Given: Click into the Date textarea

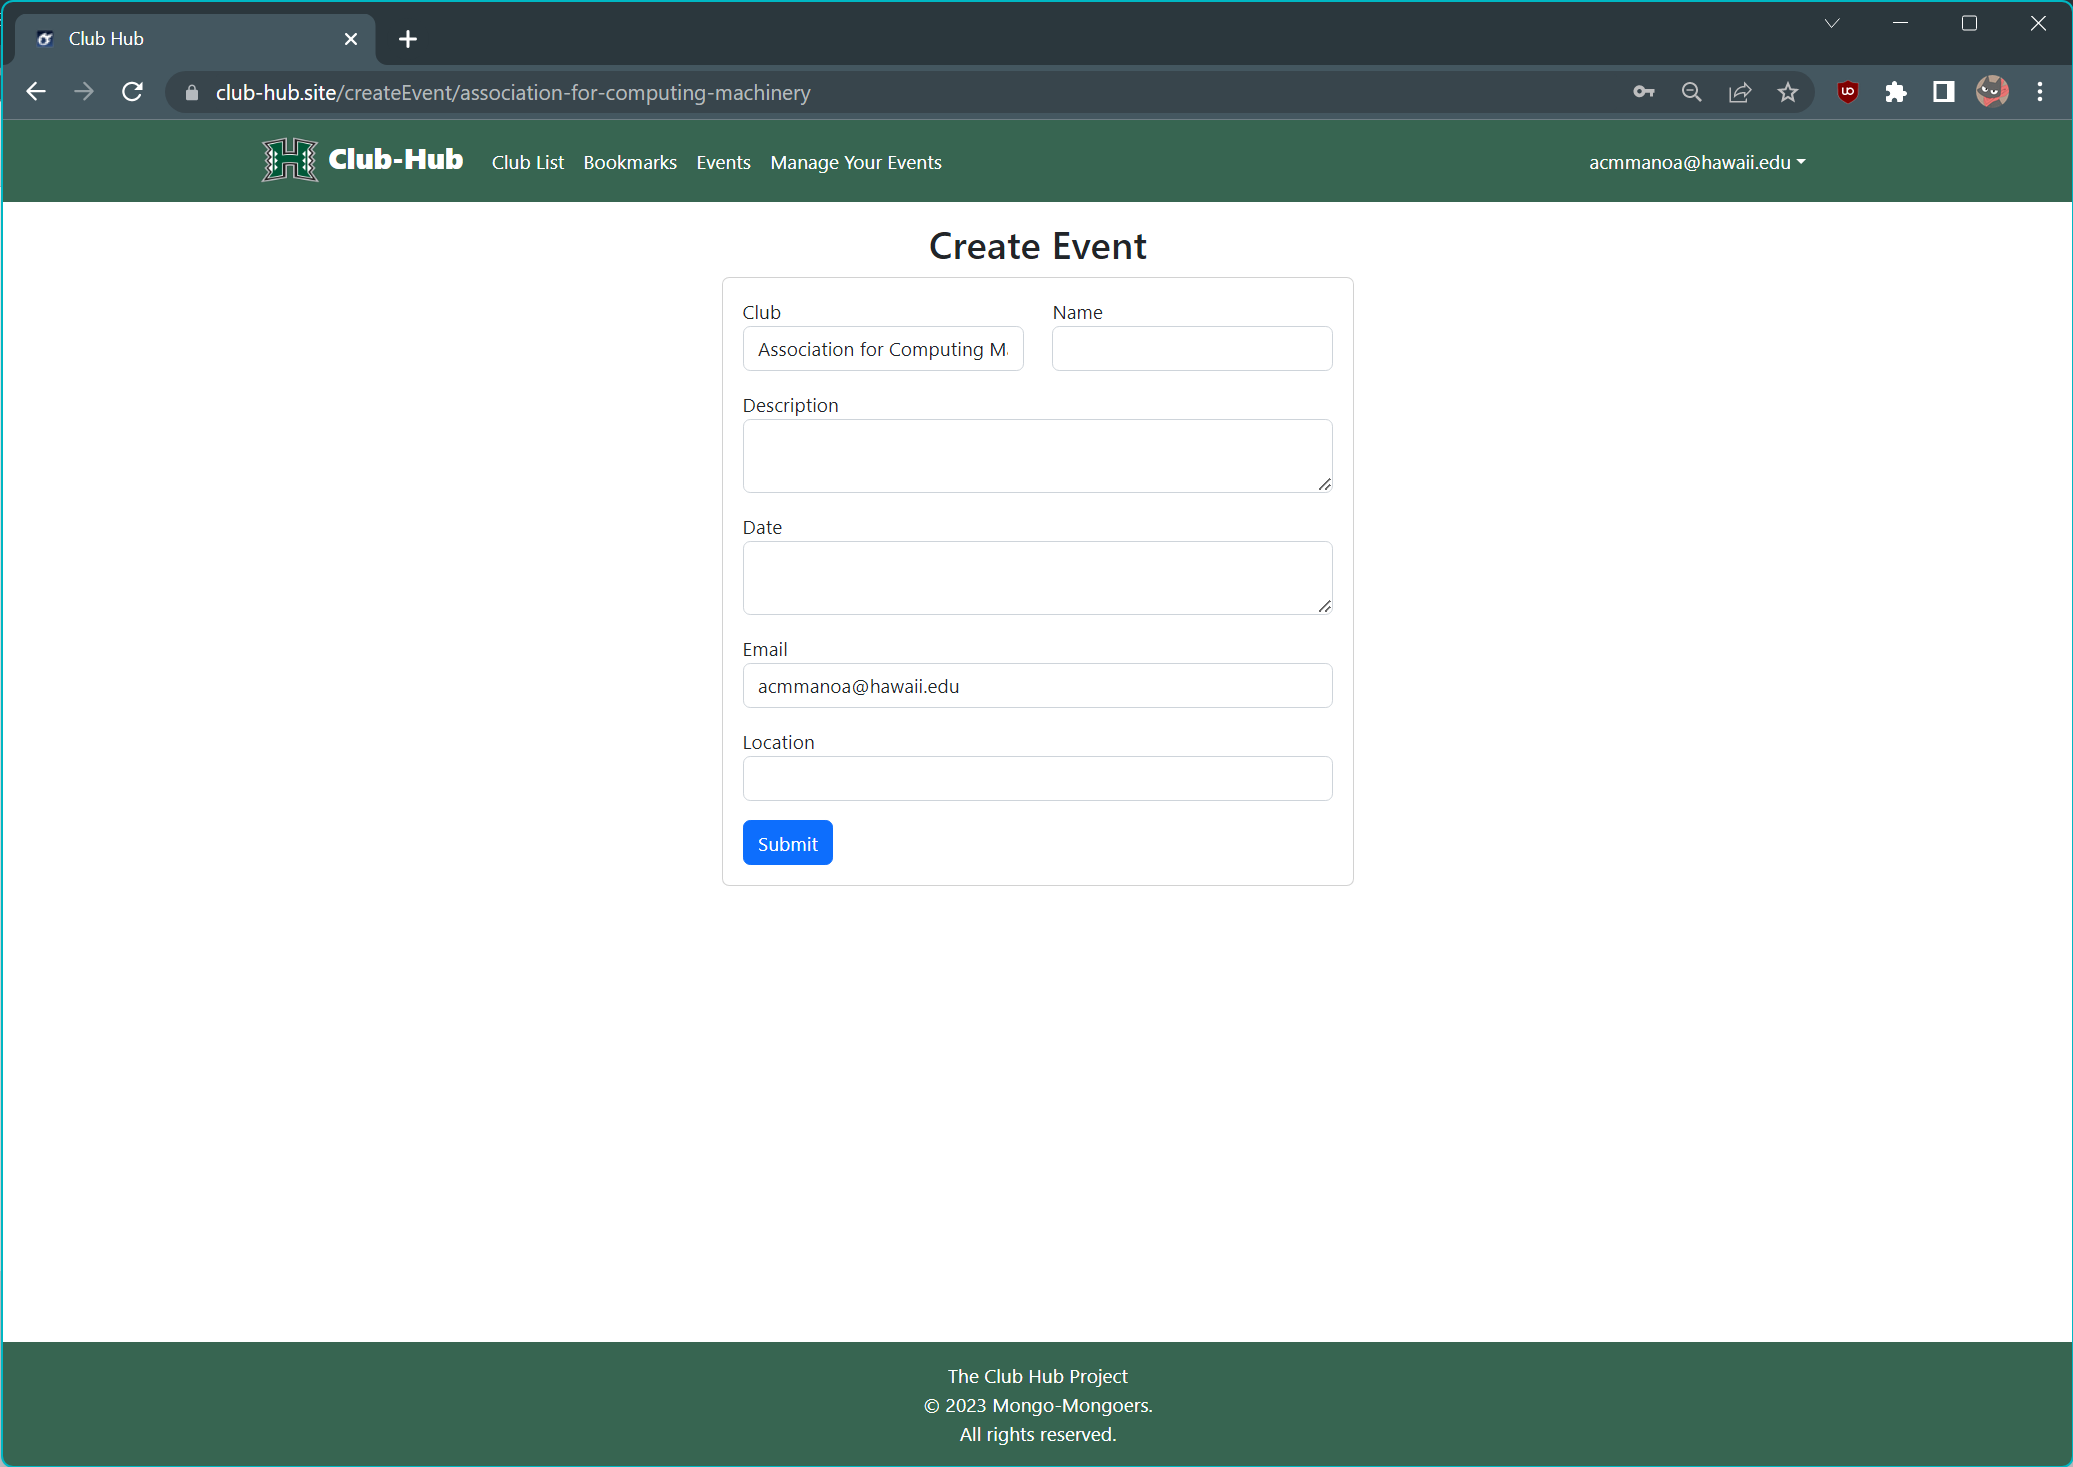Looking at the screenshot, I should click(1037, 578).
